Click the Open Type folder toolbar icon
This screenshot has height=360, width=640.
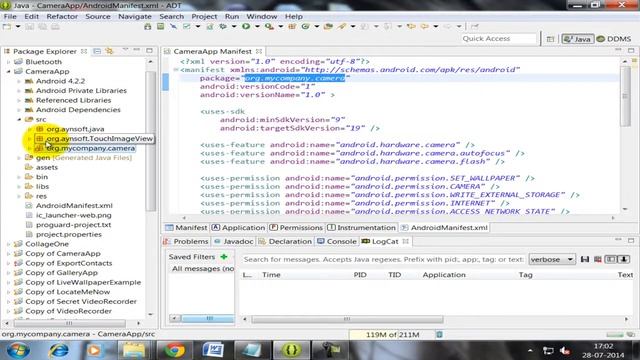tap(328, 27)
